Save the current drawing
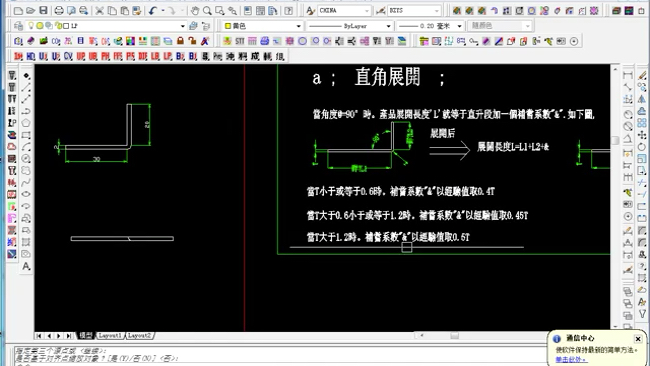The width and height of the screenshot is (650, 366). [x=43, y=10]
